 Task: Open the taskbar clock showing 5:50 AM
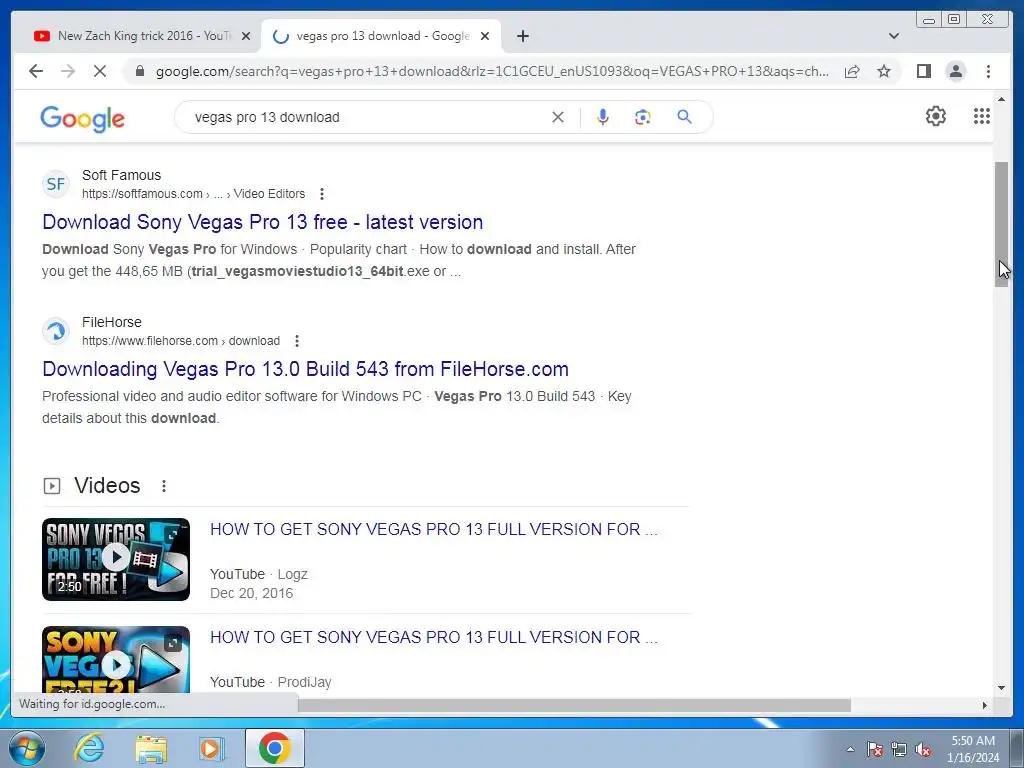973,749
